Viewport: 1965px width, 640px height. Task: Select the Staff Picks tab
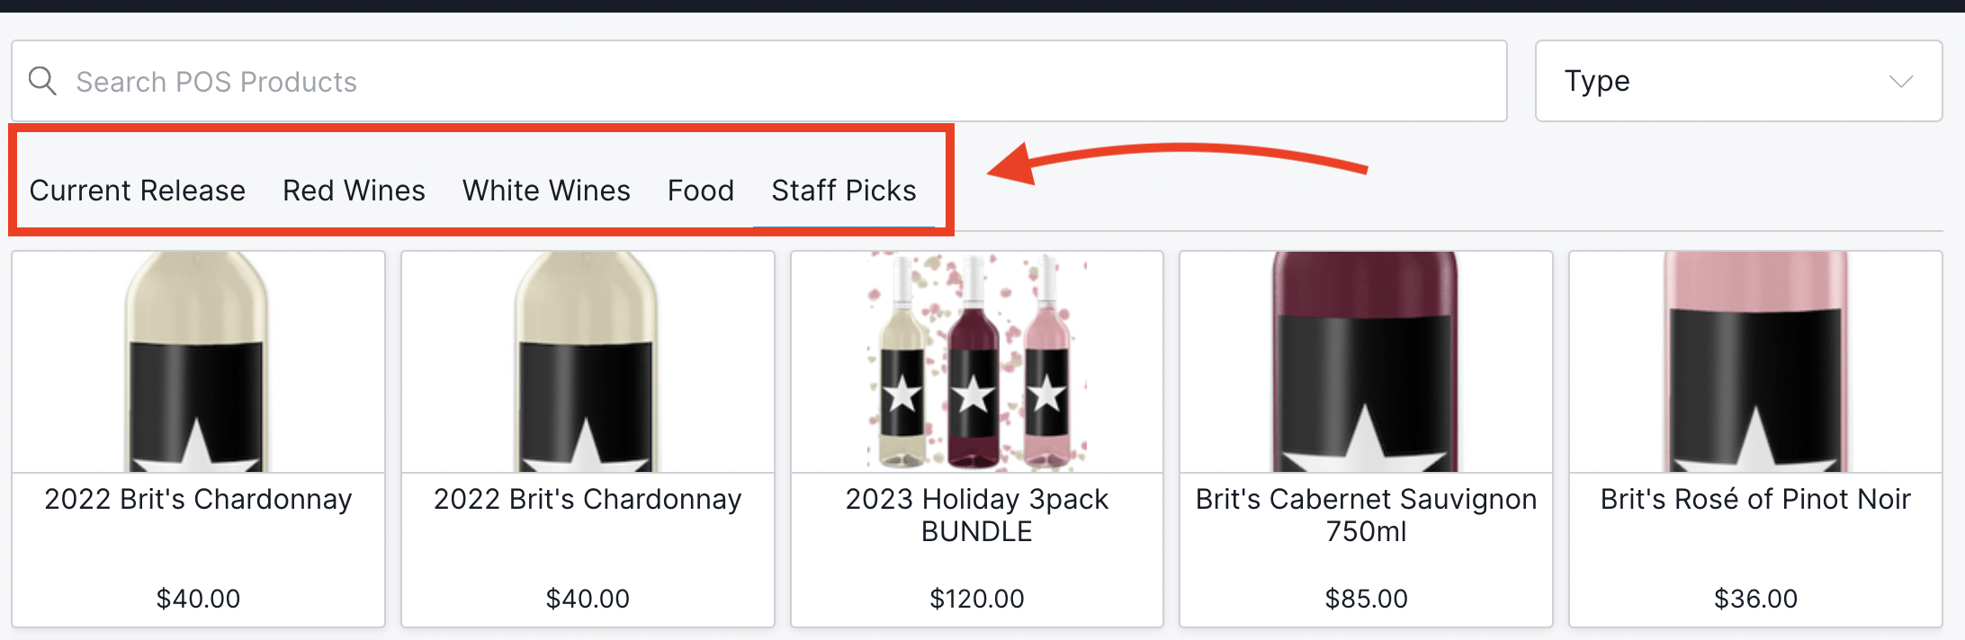pyautogui.click(x=844, y=190)
